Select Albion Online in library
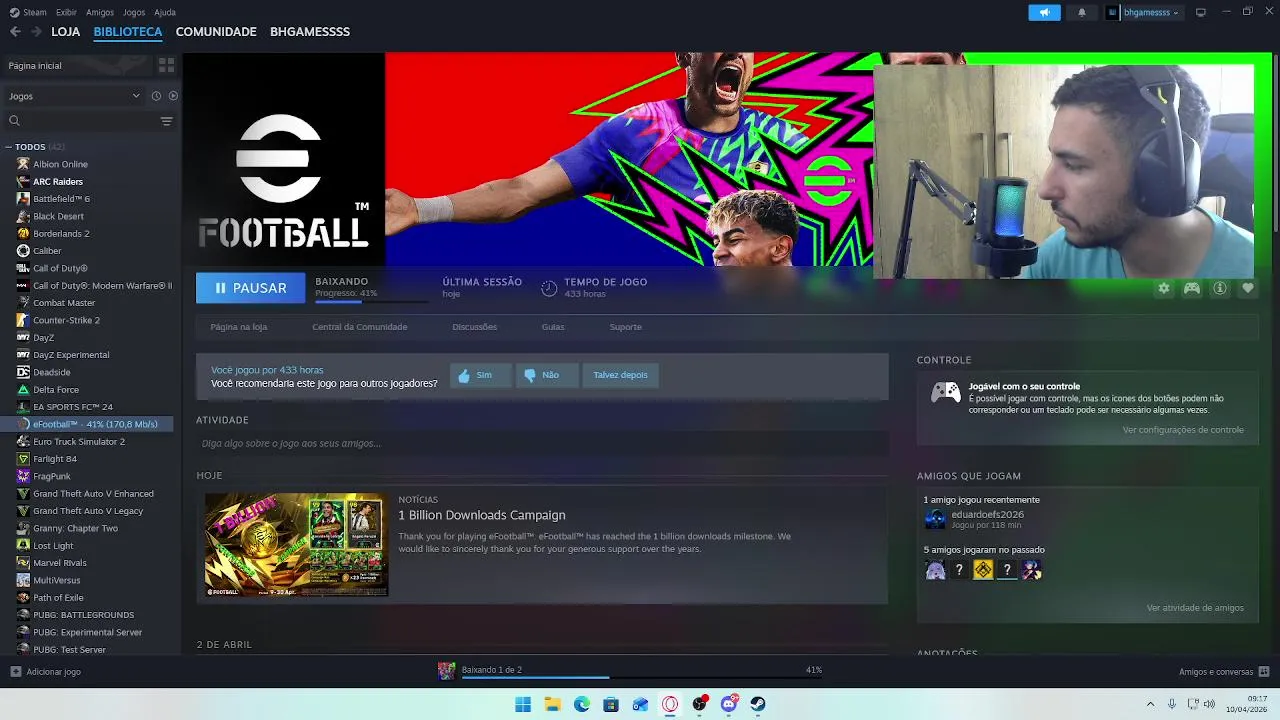The image size is (1280, 720). pos(60,164)
